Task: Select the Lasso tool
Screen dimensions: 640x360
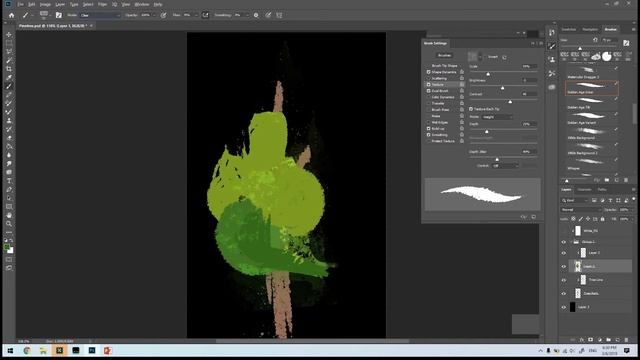Action: (9, 52)
